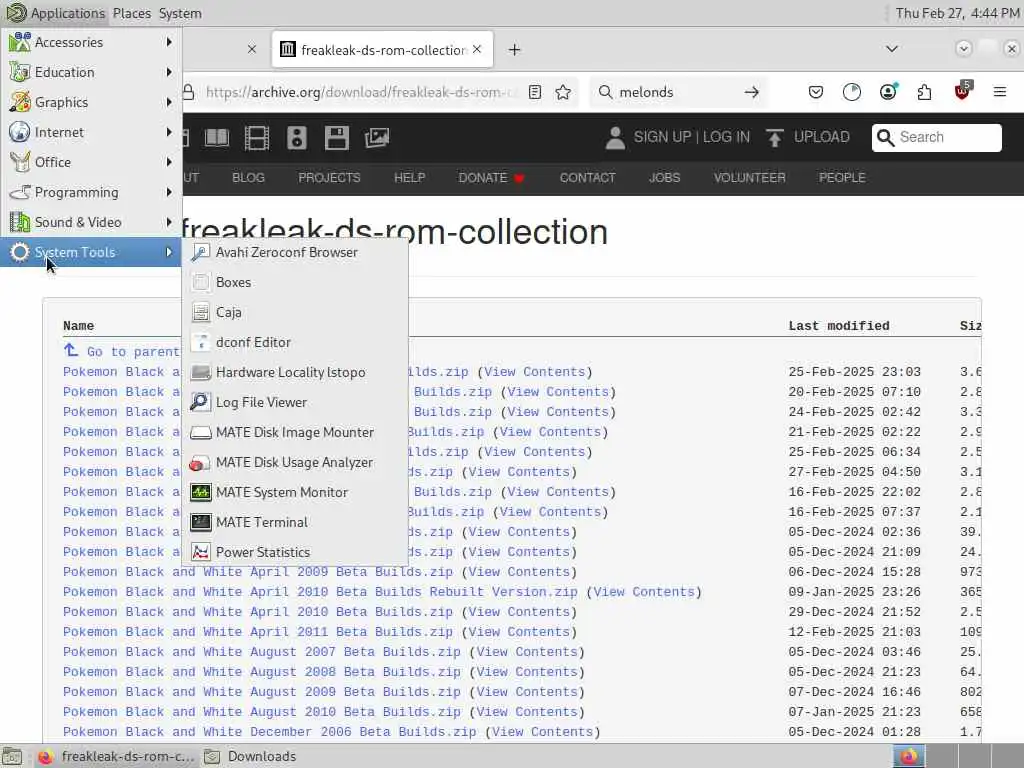
Task: Click the show desktop icon in bottom panel
Action: tap(12, 756)
